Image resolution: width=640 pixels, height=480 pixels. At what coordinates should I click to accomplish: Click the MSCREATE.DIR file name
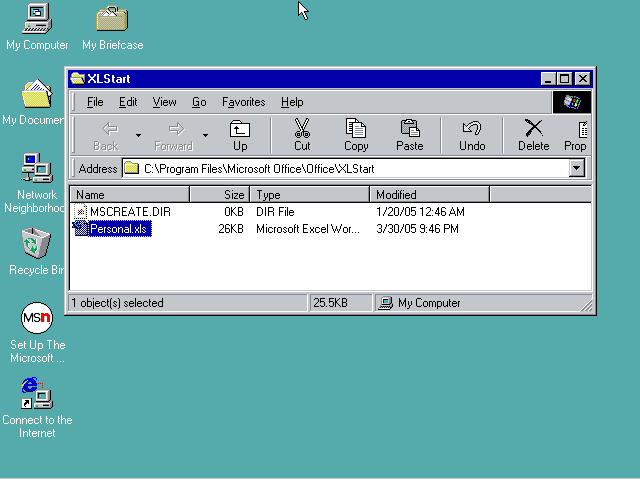pos(130,212)
